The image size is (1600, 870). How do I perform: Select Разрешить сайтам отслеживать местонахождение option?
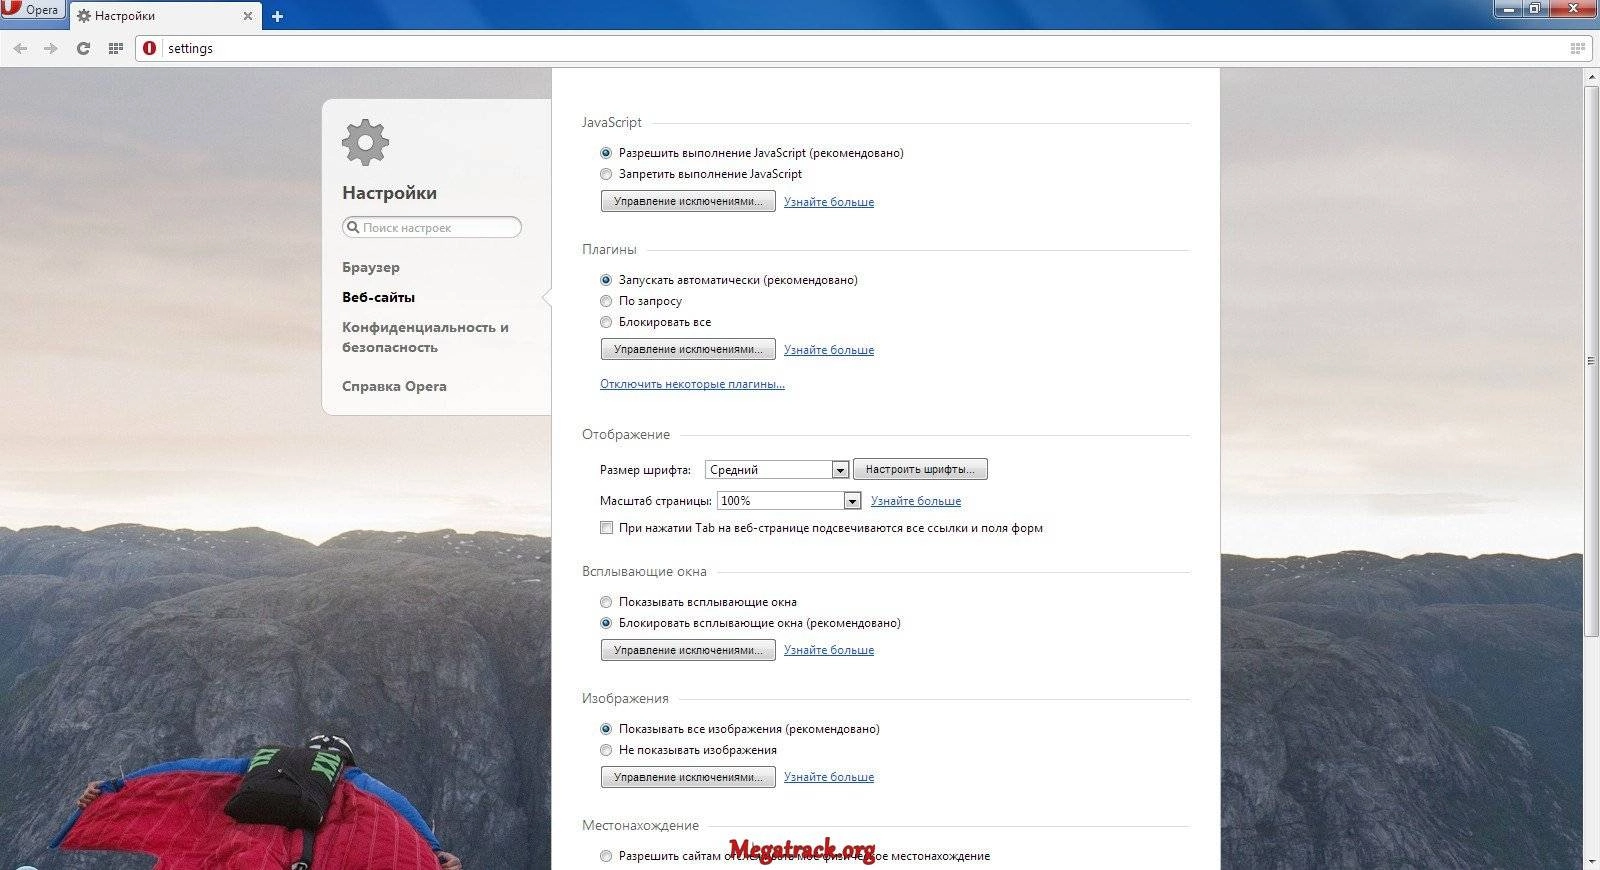point(606,856)
